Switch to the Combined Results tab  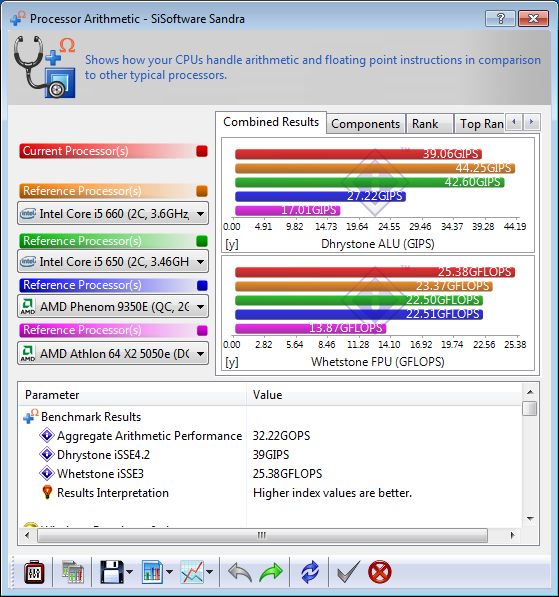coord(271,122)
